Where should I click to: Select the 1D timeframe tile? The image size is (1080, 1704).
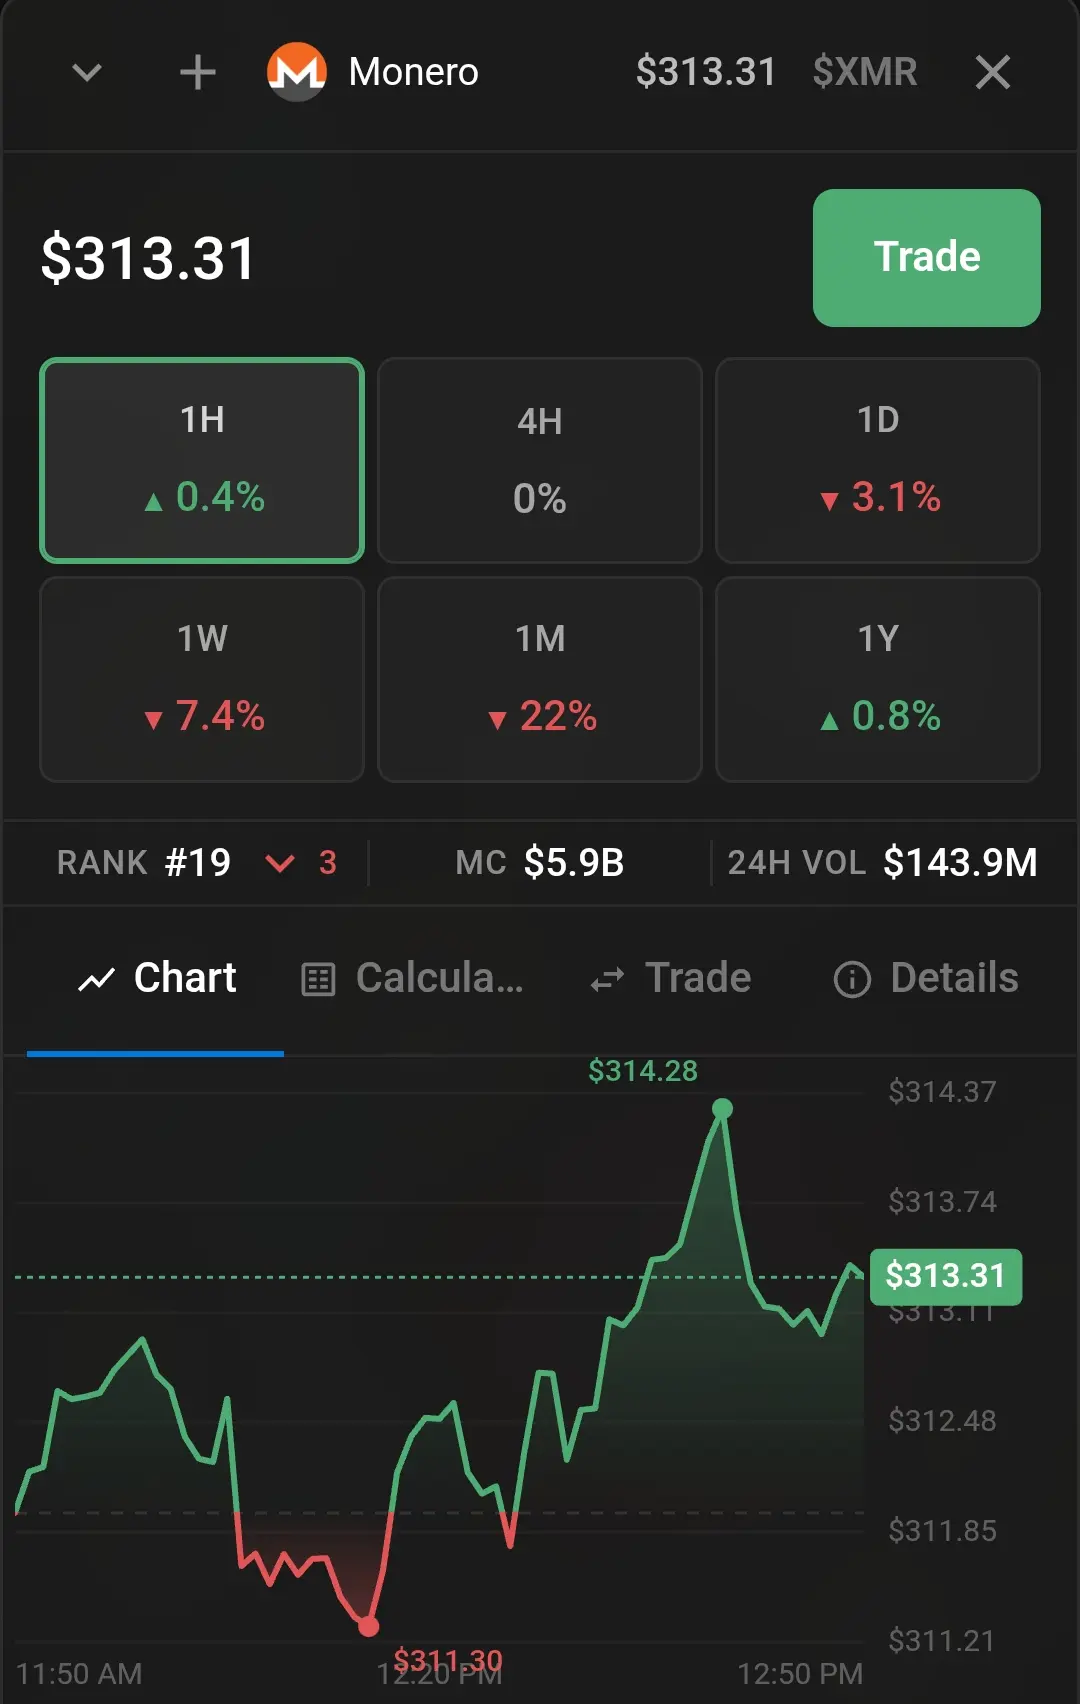pos(878,460)
